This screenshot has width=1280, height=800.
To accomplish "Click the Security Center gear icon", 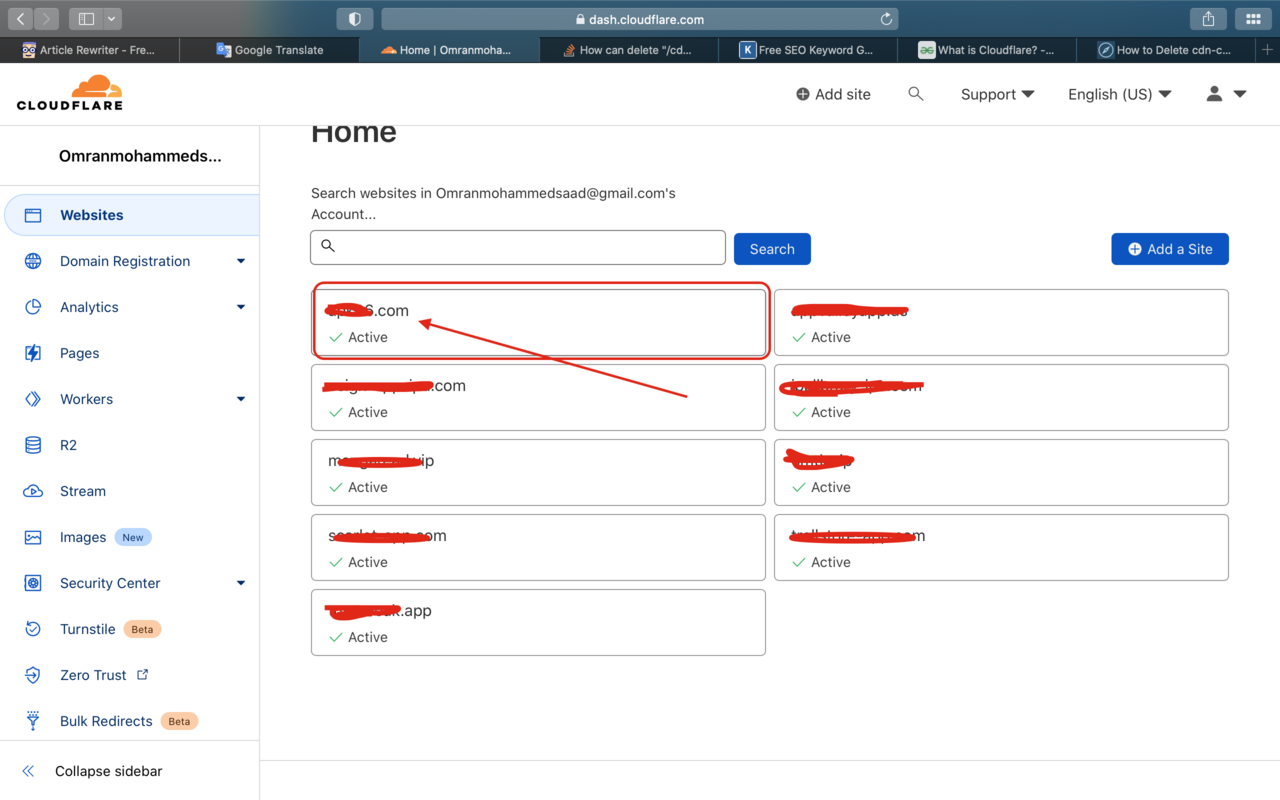I will [x=33, y=583].
